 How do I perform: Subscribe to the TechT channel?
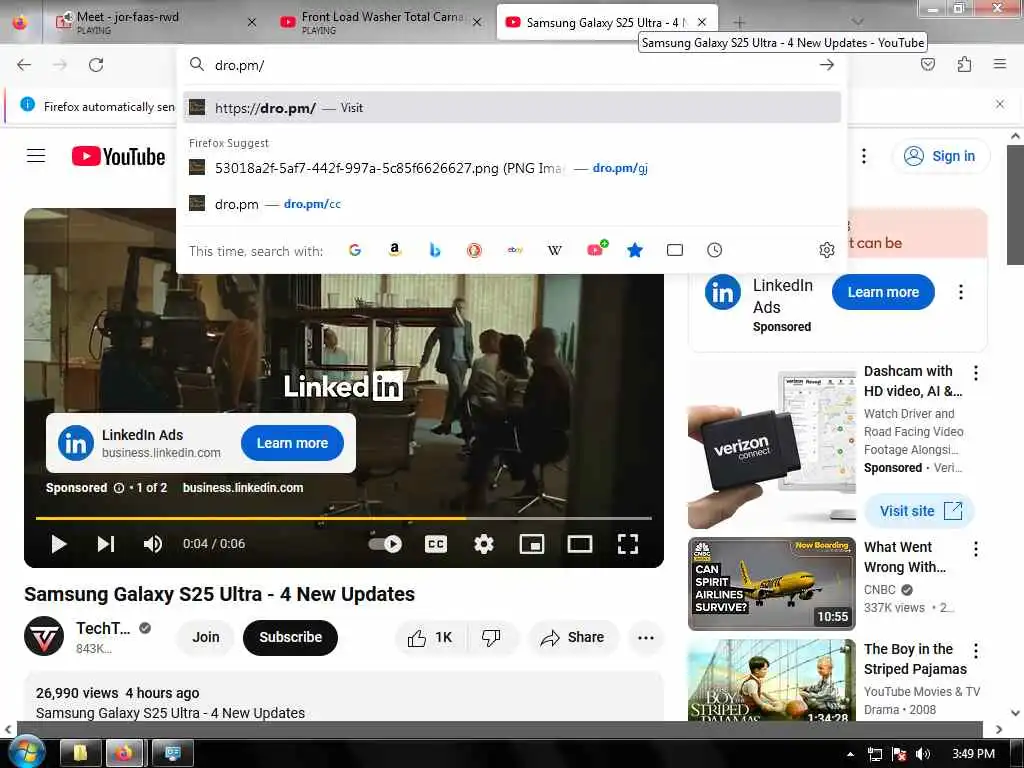coord(291,637)
